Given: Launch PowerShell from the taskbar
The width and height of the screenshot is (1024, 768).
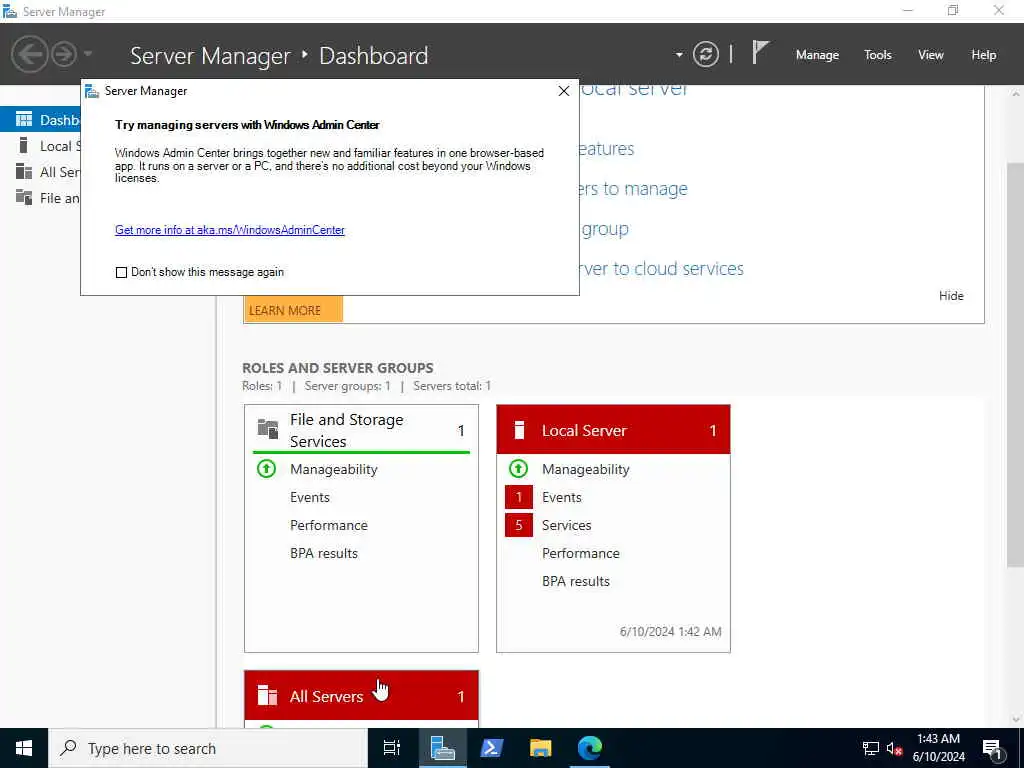Looking at the screenshot, I should [x=491, y=748].
